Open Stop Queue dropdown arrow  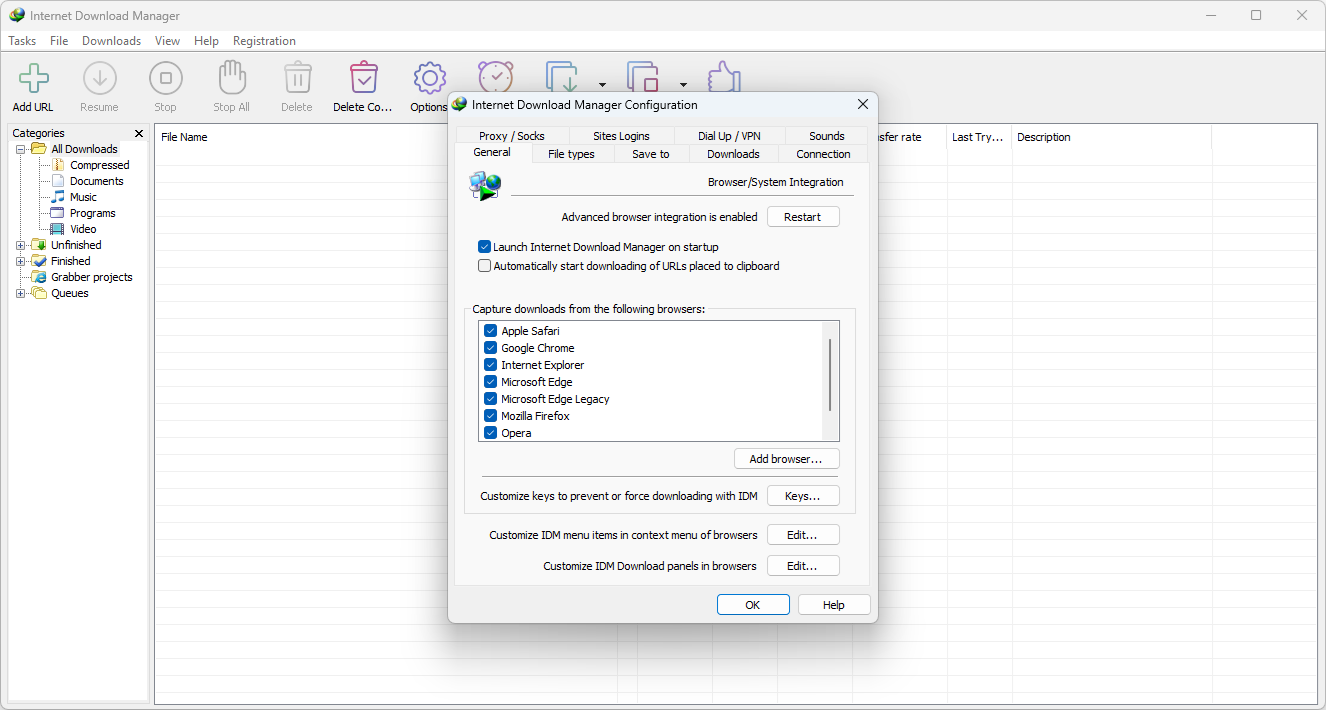683,85
